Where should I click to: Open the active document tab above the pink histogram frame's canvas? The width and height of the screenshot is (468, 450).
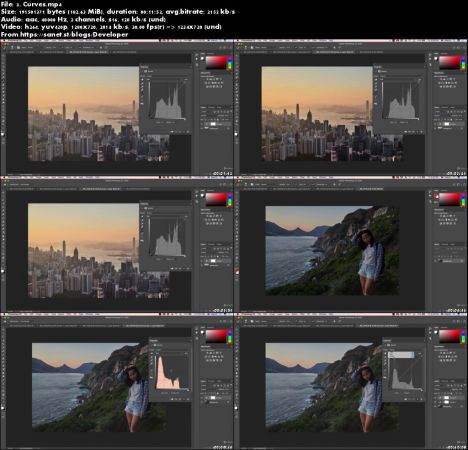(x=144, y=326)
